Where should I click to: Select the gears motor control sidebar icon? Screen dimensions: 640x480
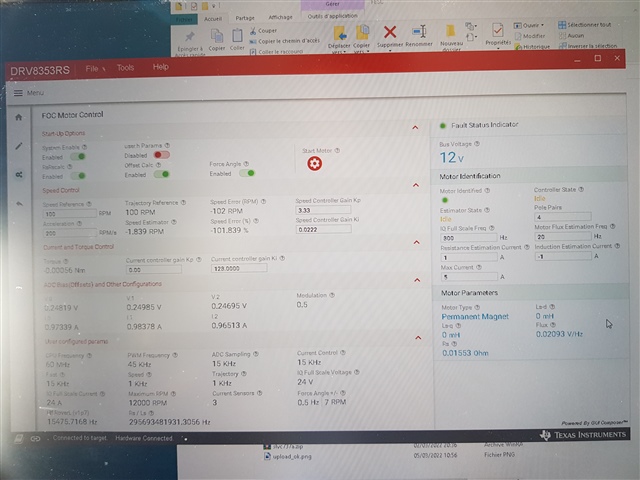point(19,175)
